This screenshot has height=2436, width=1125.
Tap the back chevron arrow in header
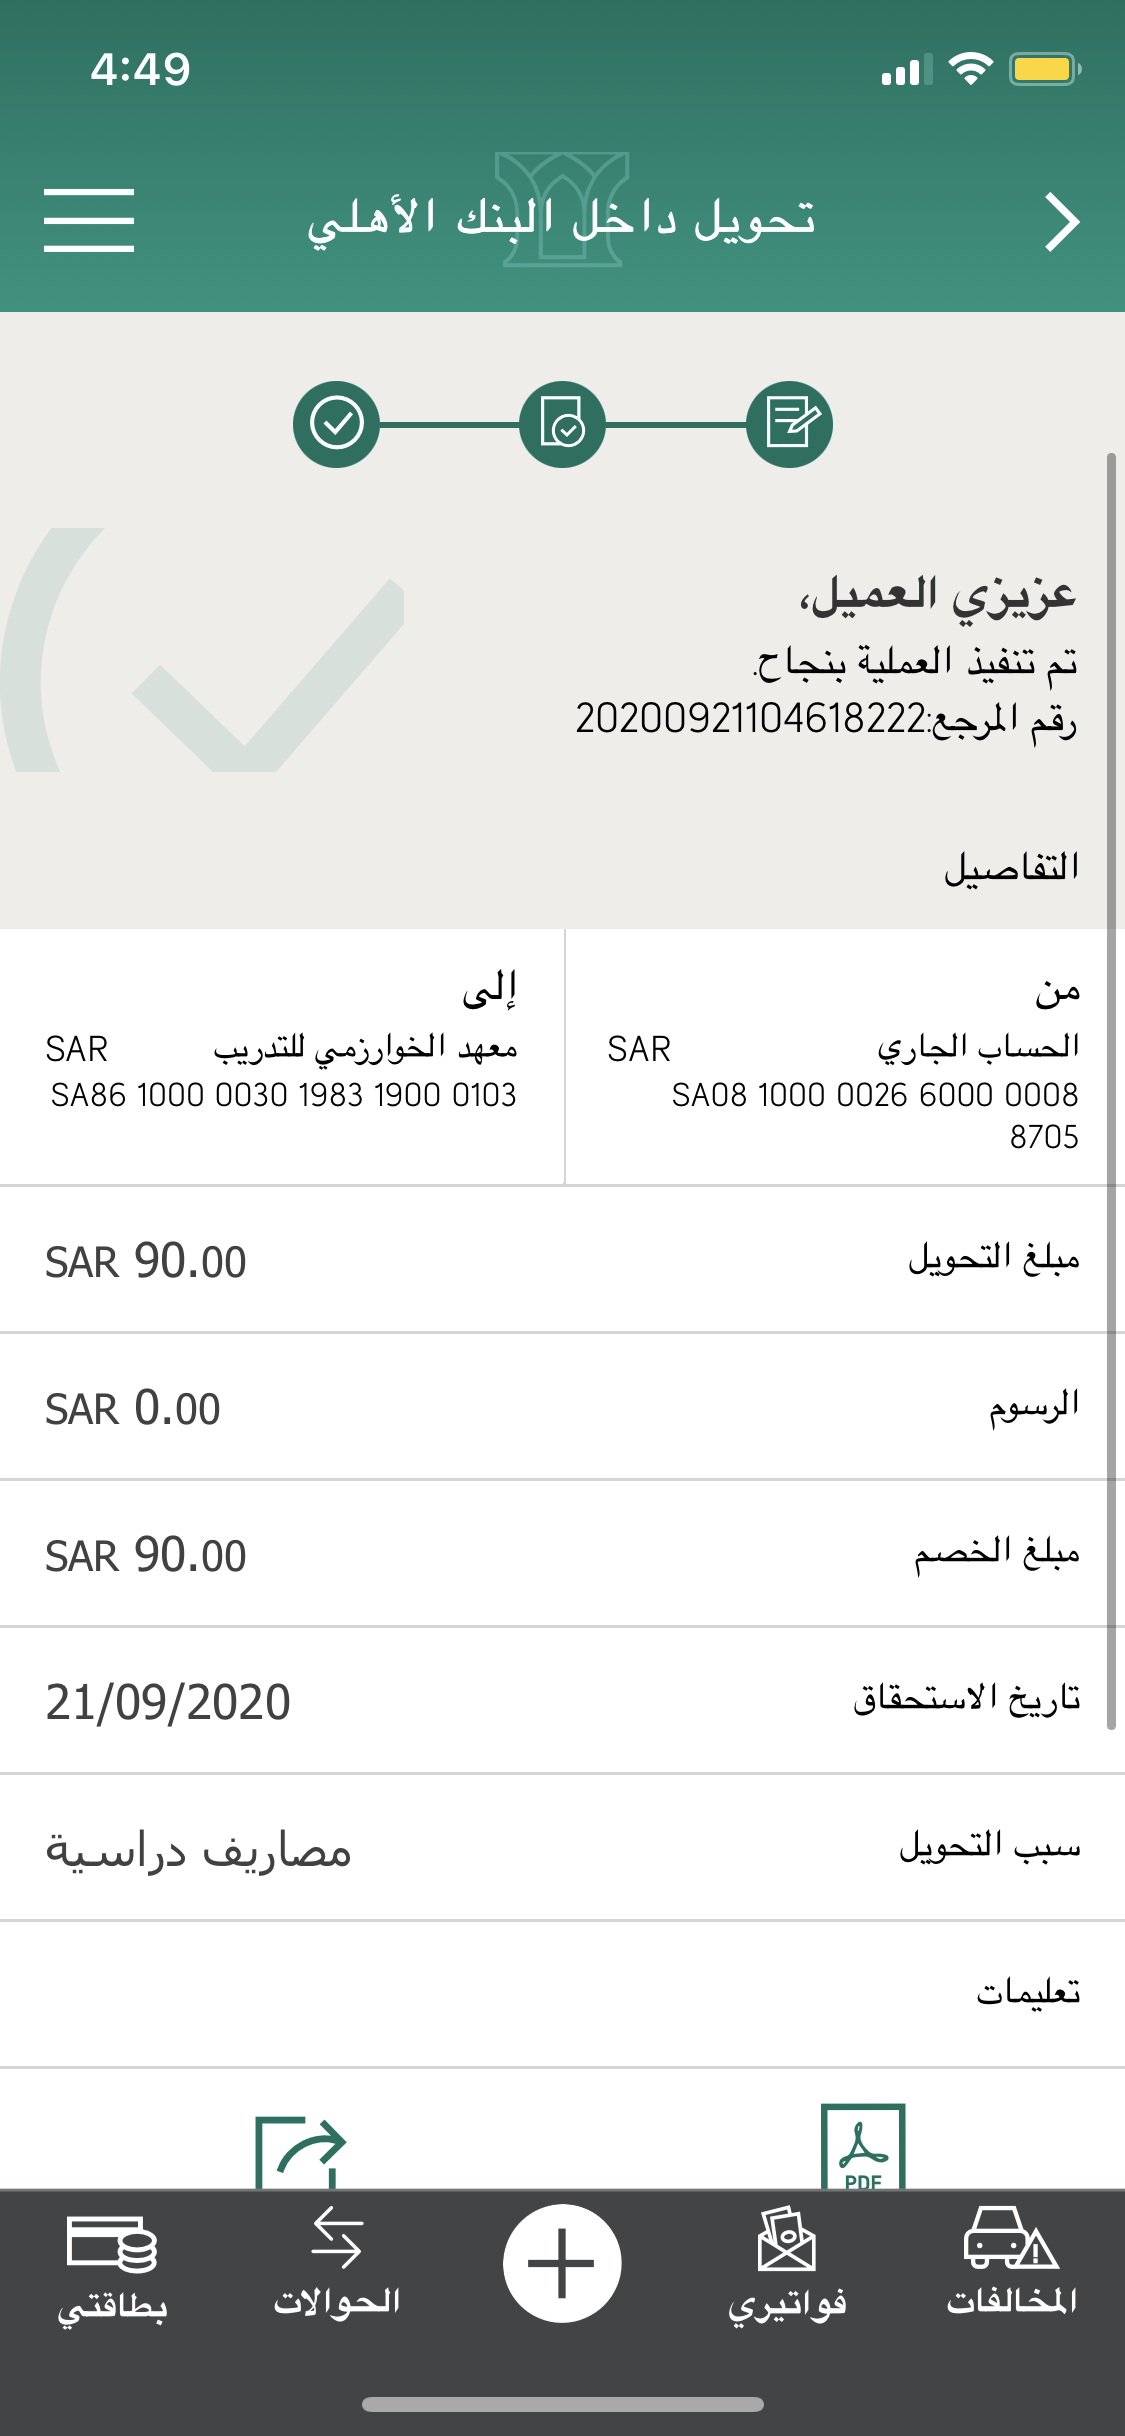(1061, 222)
